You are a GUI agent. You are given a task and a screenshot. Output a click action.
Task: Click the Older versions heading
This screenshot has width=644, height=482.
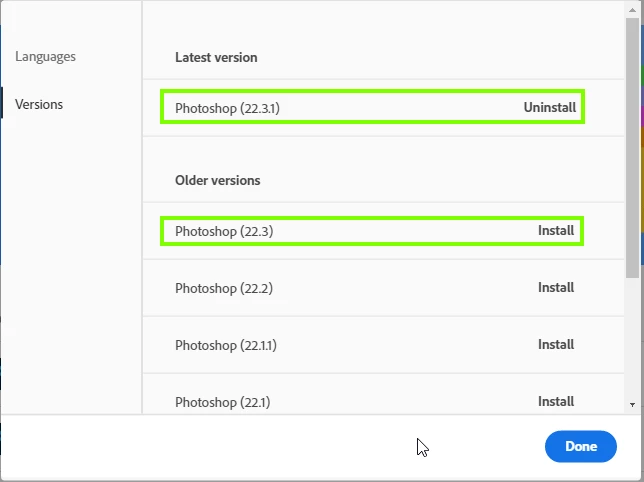pyautogui.click(x=217, y=181)
